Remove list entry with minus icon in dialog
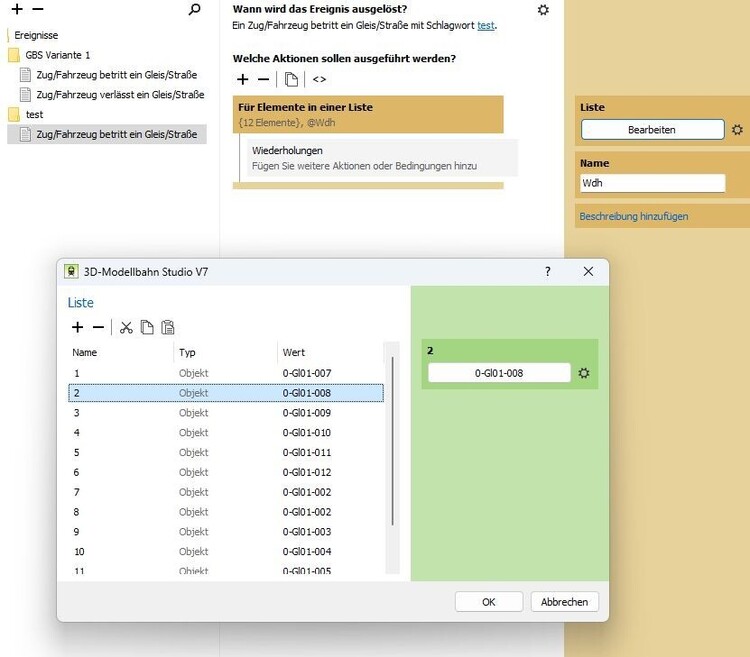Screen dimensions: 750x657 pos(98,327)
